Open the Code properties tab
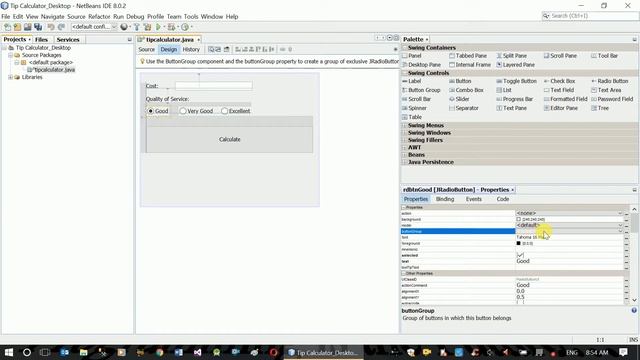Image resolution: width=640 pixels, height=360 pixels. pos(502,199)
